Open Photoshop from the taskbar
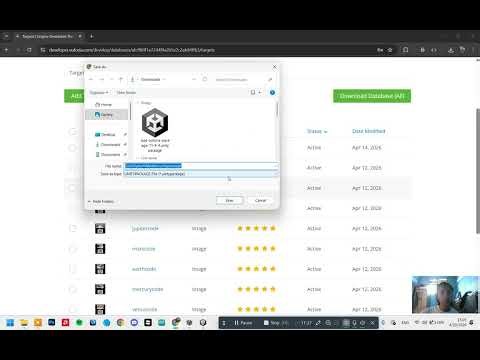This screenshot has width=480, height=360. pyautogui.click(x=52, y=323)
